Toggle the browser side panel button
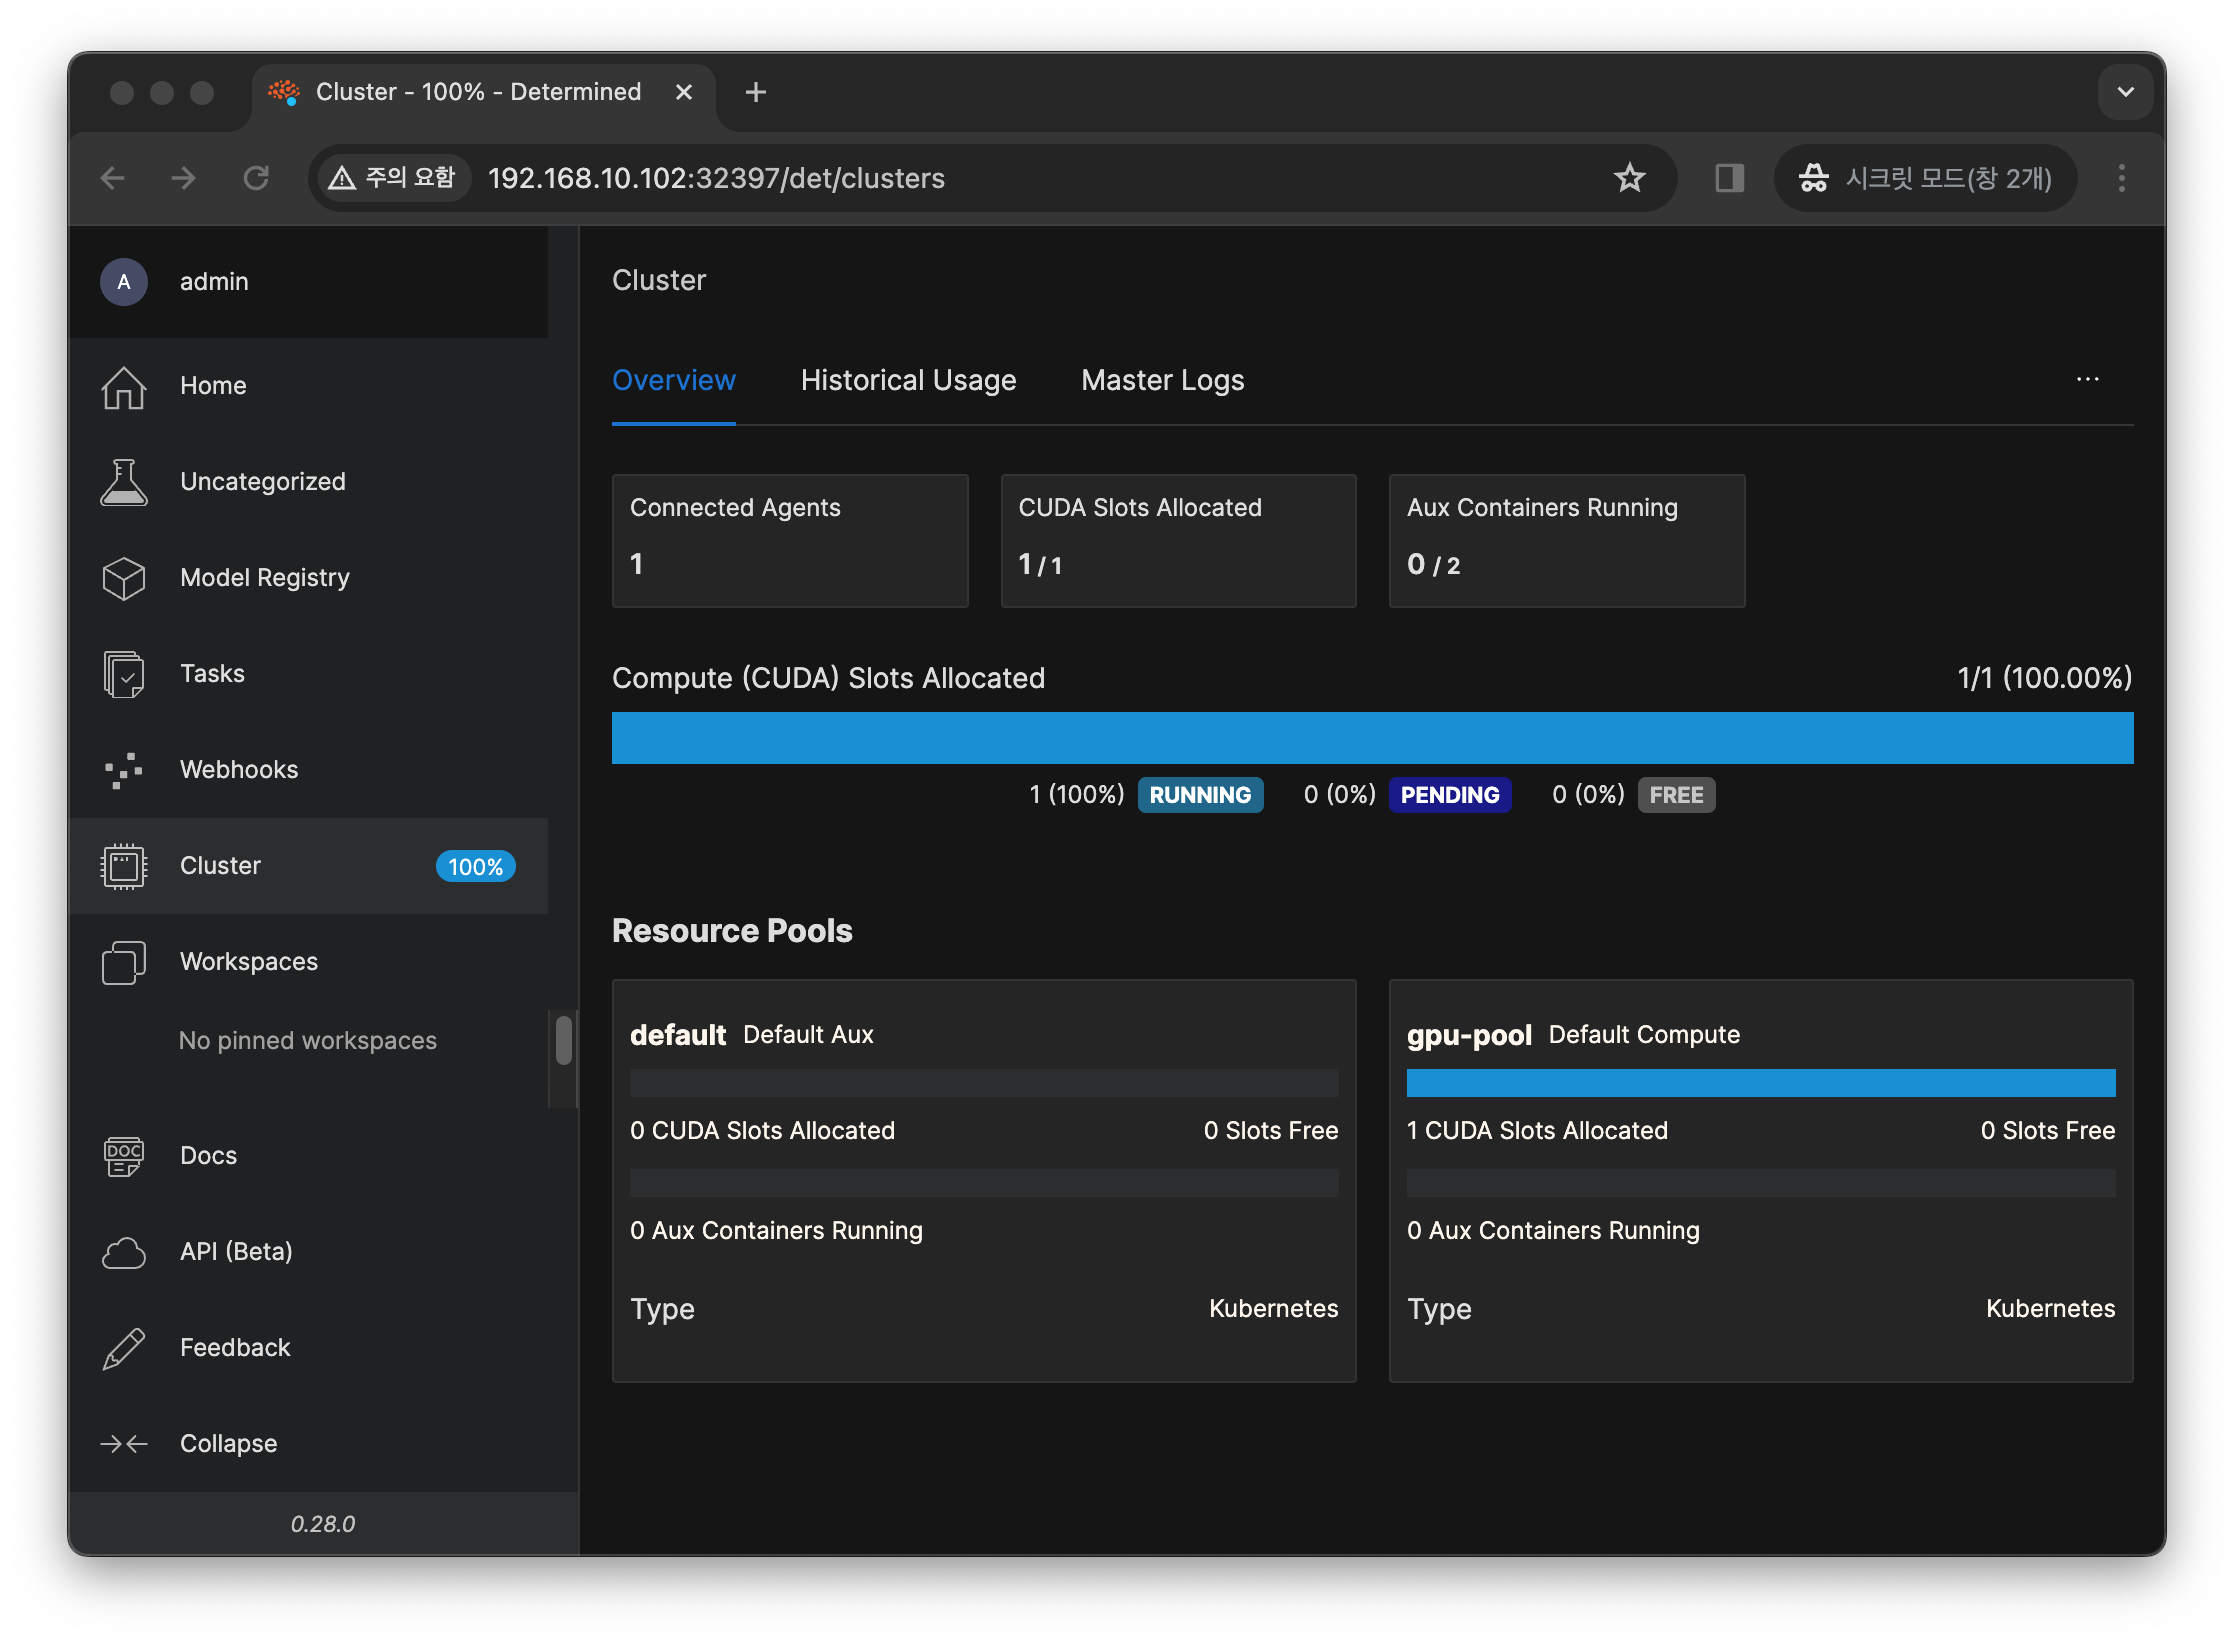 [1729, 178]
